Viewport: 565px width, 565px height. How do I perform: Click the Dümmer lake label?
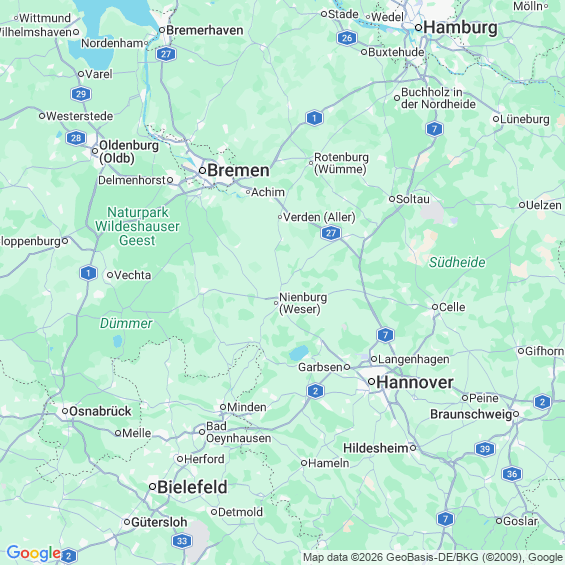point(126,323)
